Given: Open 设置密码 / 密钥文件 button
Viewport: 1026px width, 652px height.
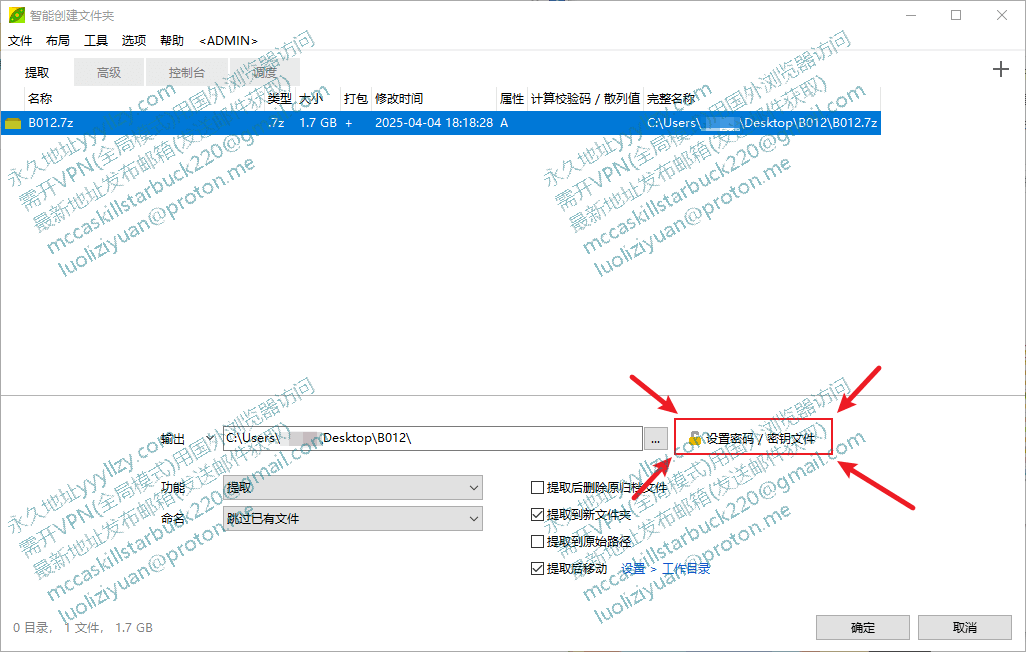Looking at the screenshot, I should point(753,438).
